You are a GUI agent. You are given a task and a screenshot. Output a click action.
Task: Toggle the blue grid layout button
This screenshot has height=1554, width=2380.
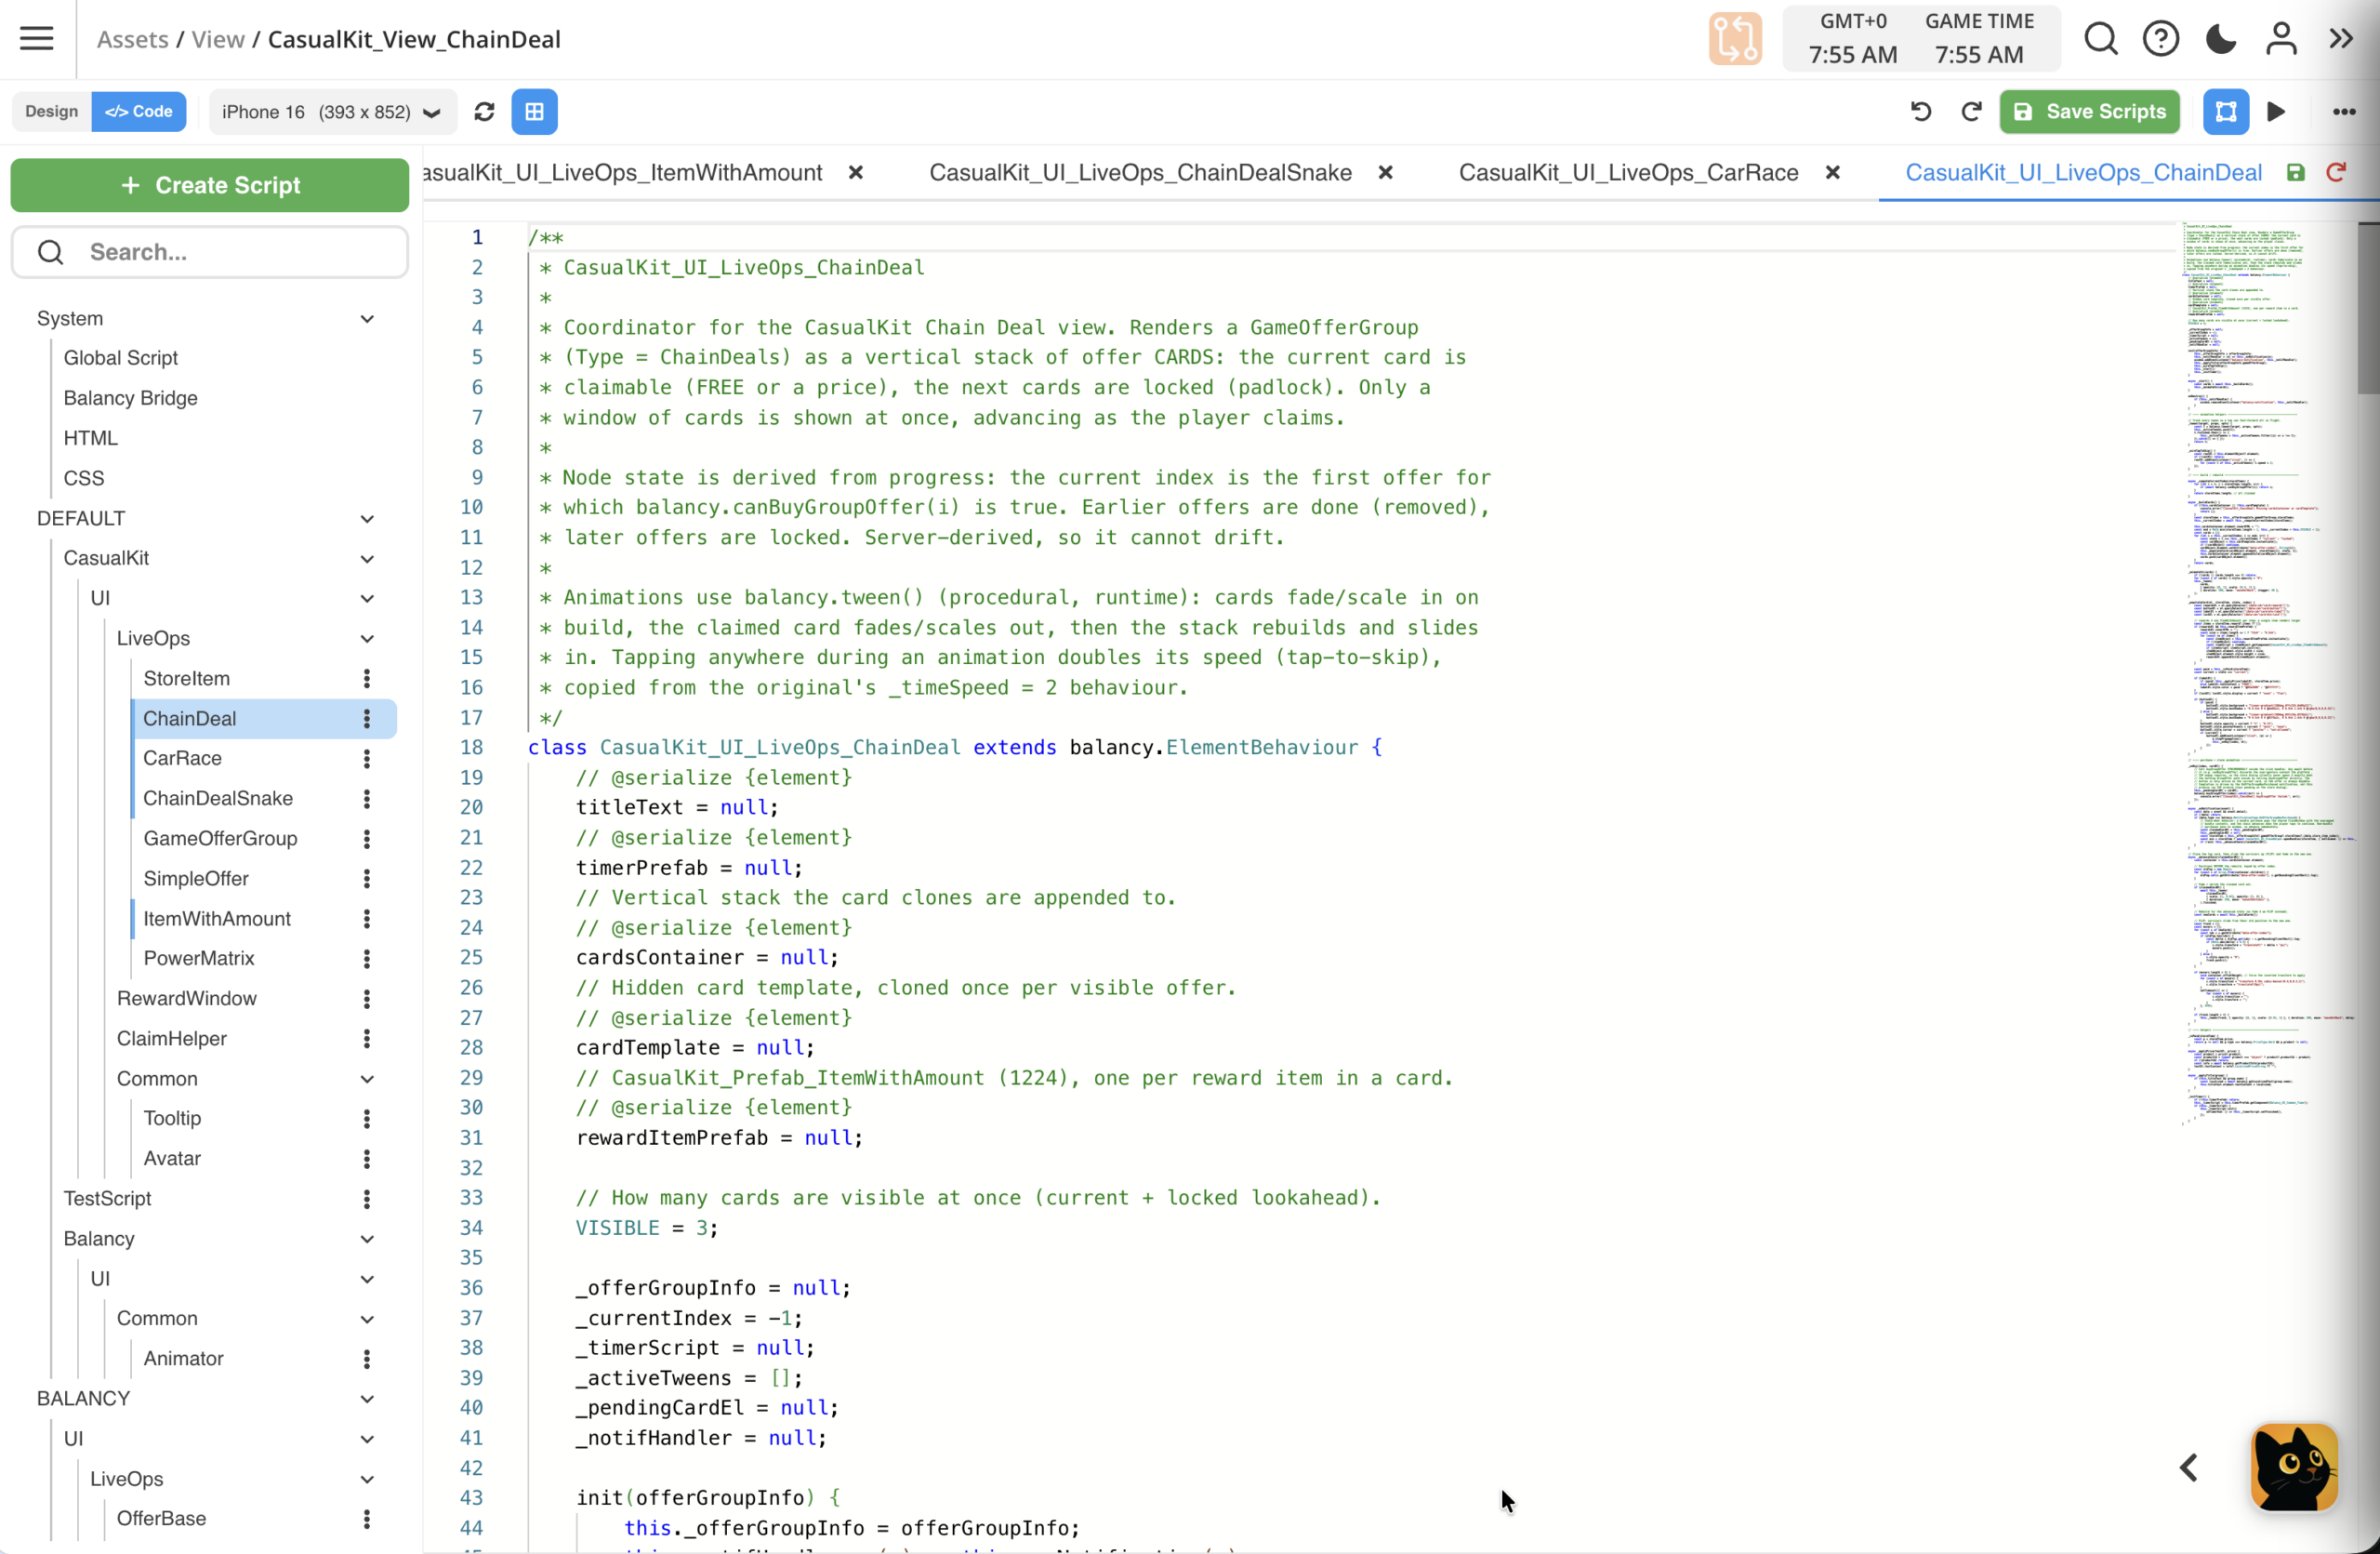pyautogui.click(x=535, y=111)
